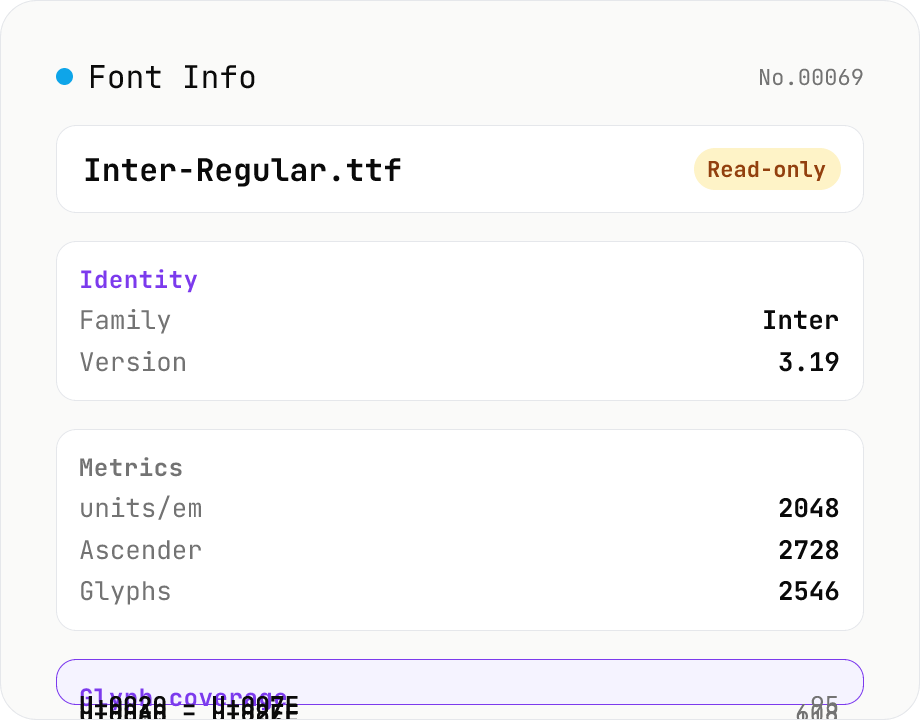Click the Identity section heading
Viewport: 920px width, 720px height.
point(138,279)
